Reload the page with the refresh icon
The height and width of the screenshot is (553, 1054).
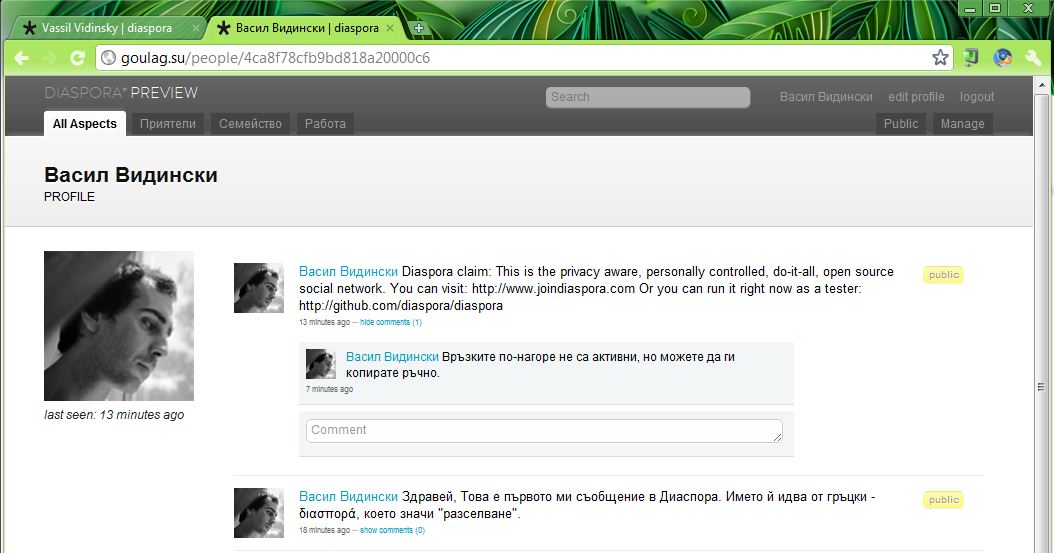pos(77,58)
